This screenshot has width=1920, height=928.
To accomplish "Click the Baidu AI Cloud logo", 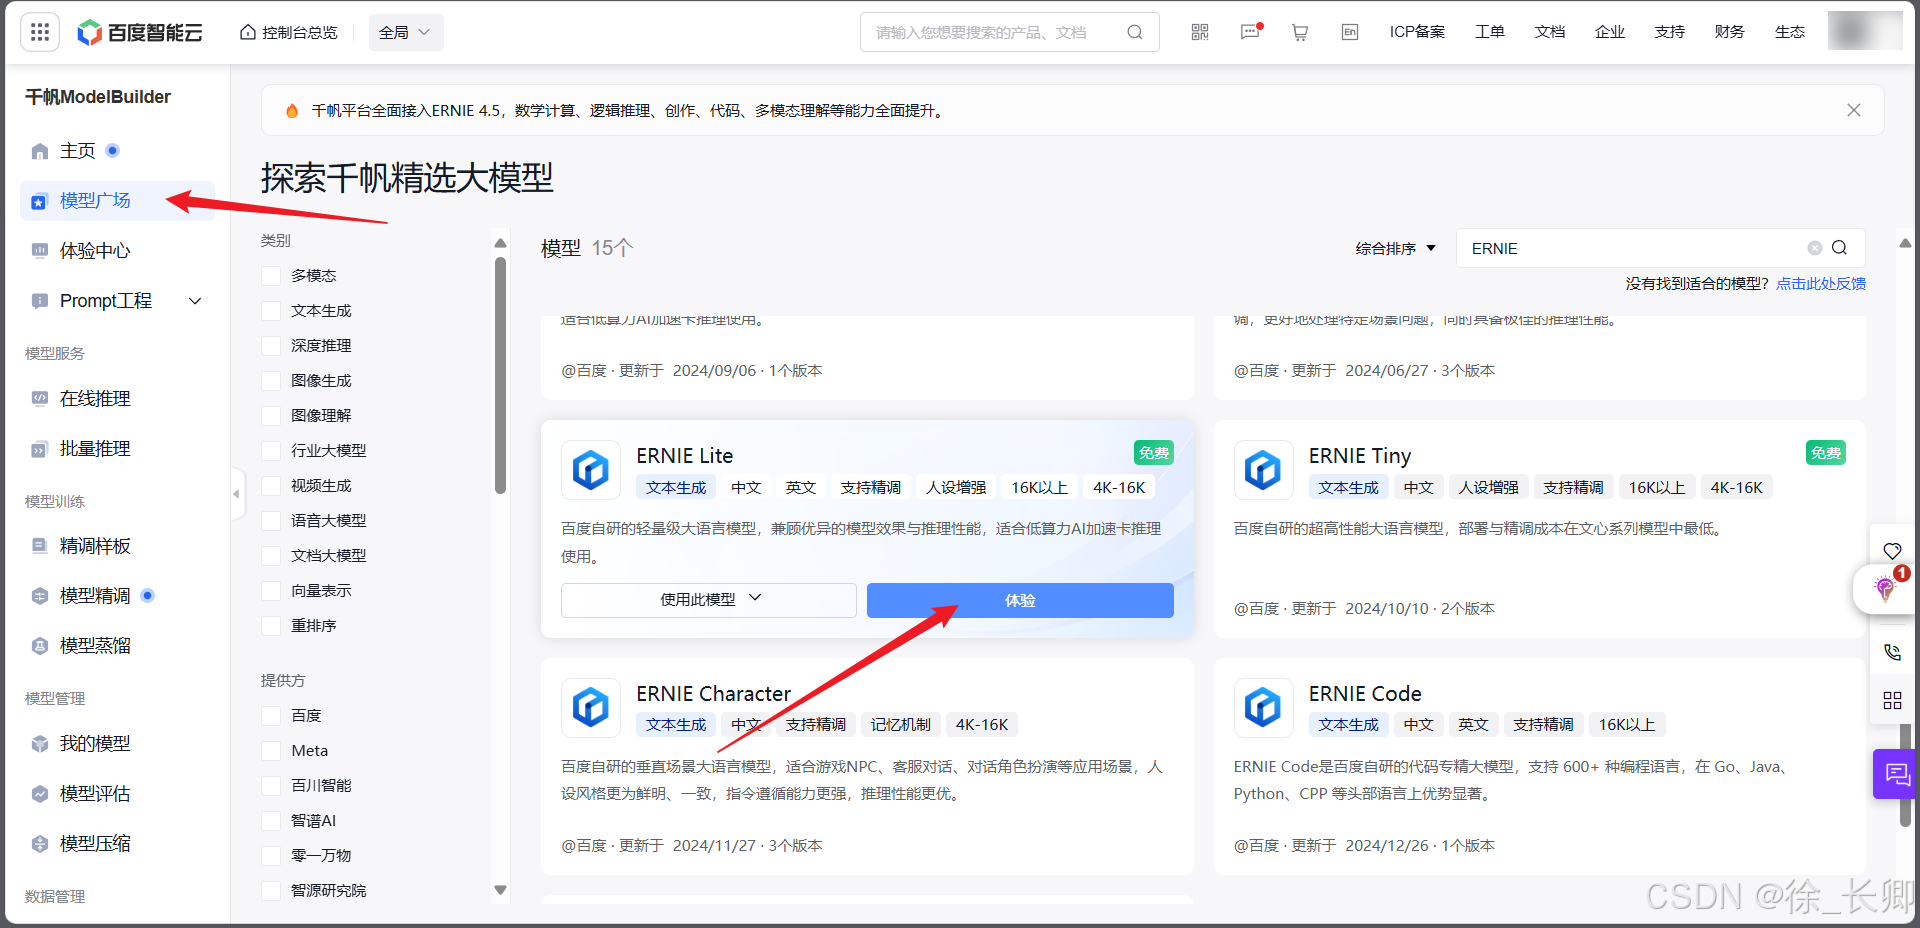I will coord(140,33).
